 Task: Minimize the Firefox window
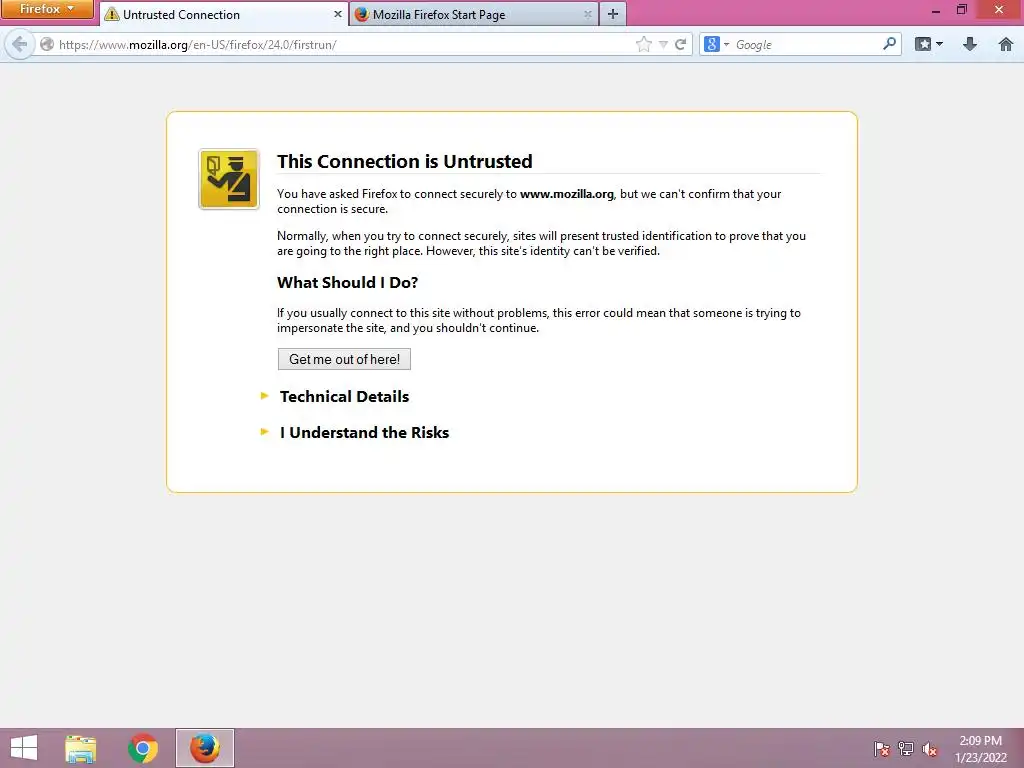(x=936, y=10)
